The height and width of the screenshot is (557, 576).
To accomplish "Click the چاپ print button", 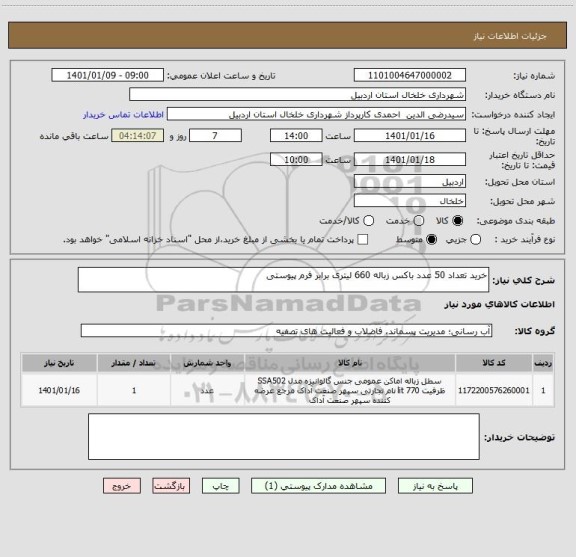I will [x=220, y=486].
